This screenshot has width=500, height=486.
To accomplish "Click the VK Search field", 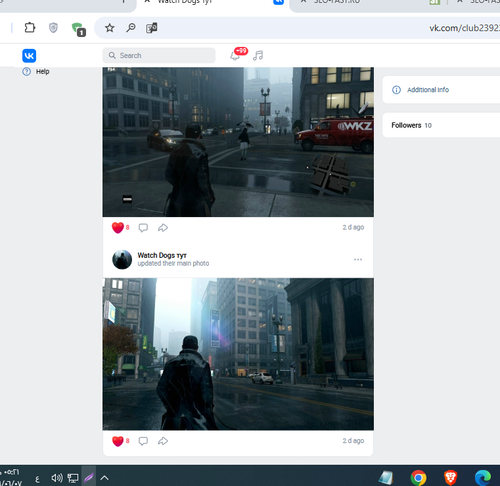I will [159, 55].
